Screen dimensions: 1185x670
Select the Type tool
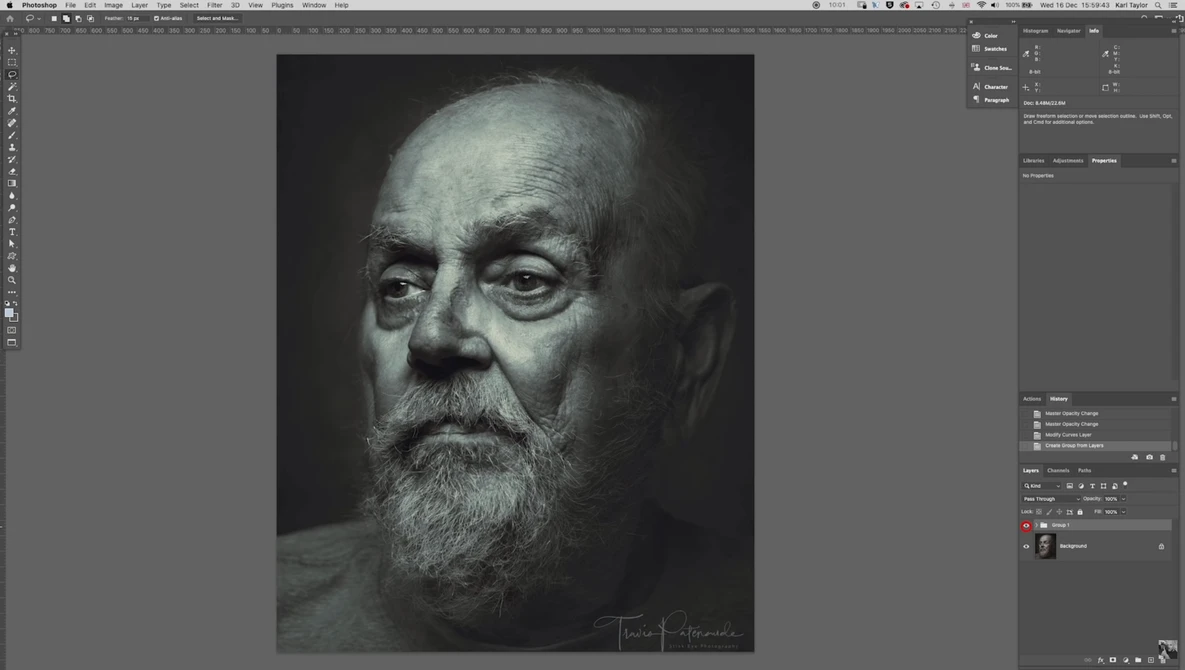click(x=12, y=232)
